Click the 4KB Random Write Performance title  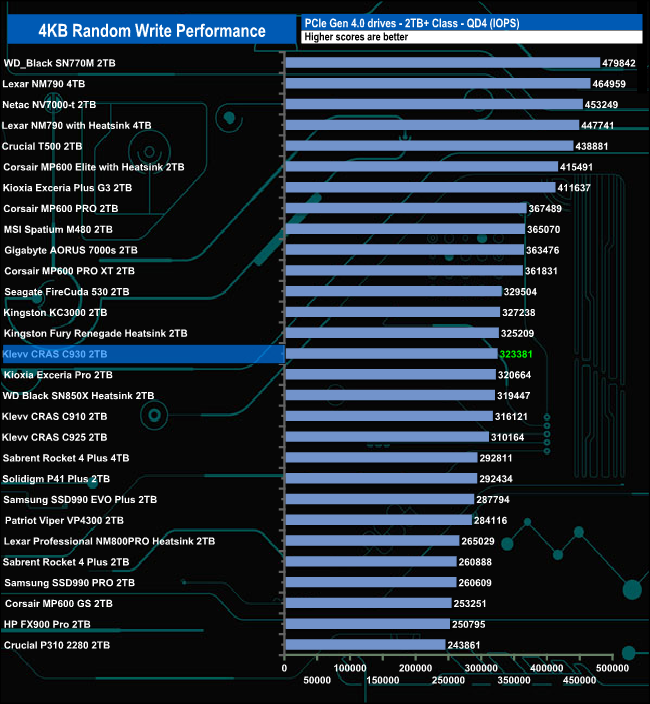(x=152, y=31)
